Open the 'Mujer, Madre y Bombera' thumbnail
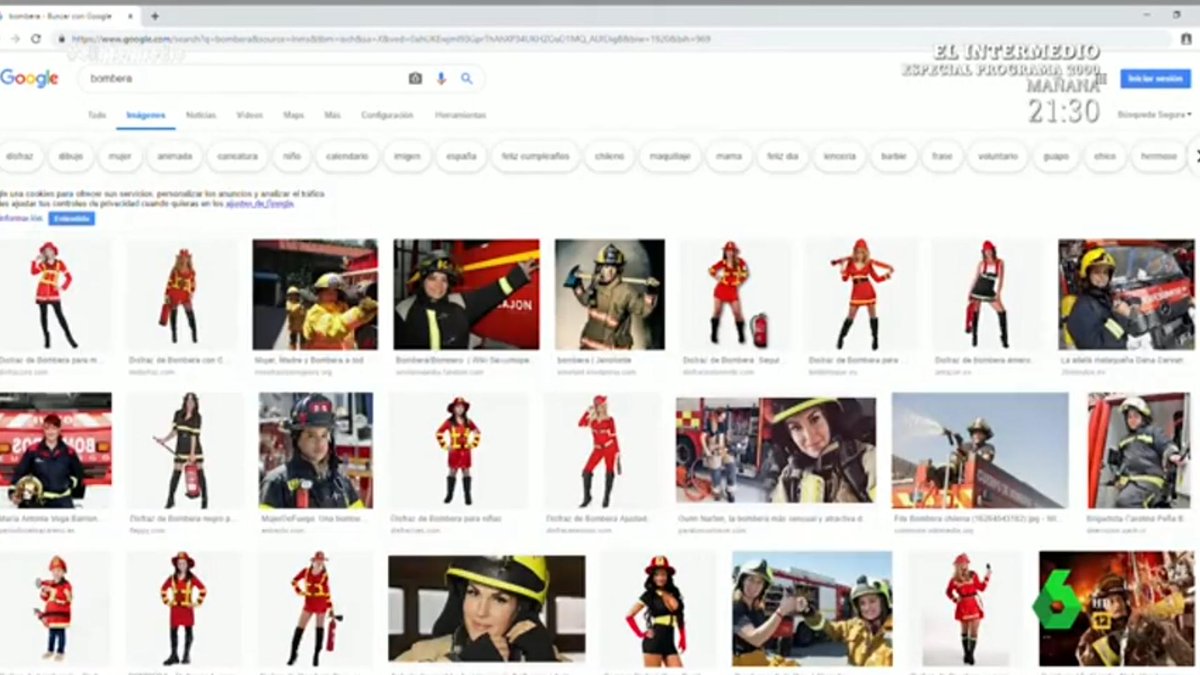This screenshot has width=1200, height=675. [x=315, y=294]
